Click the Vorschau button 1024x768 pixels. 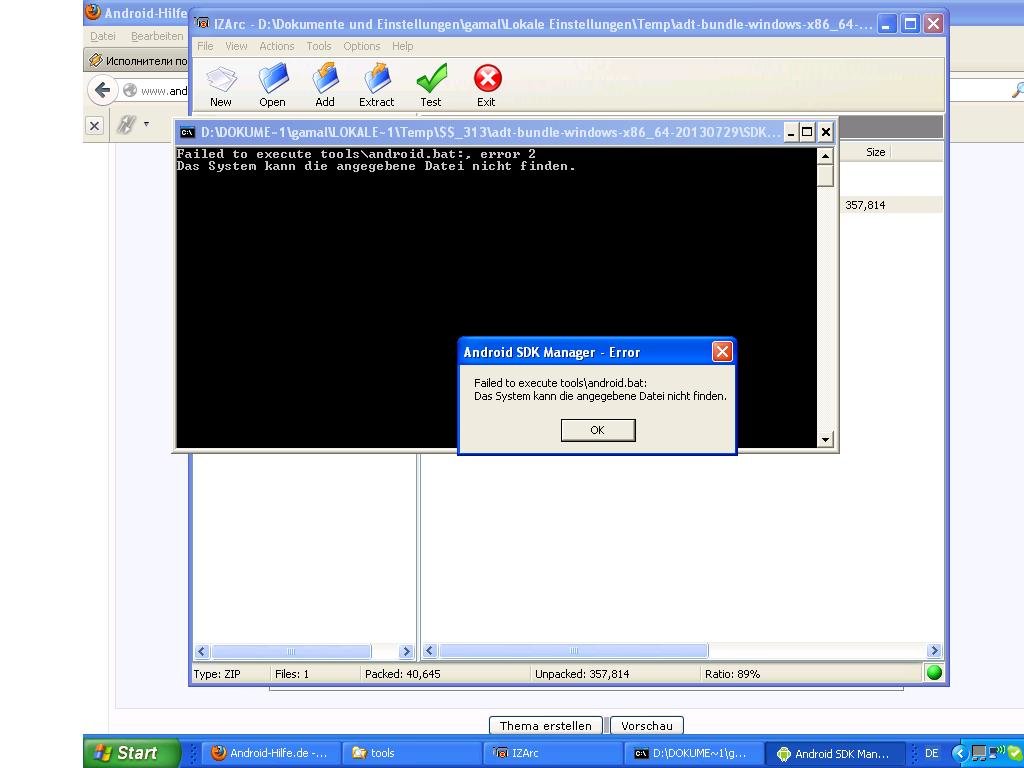click(647, 726)
